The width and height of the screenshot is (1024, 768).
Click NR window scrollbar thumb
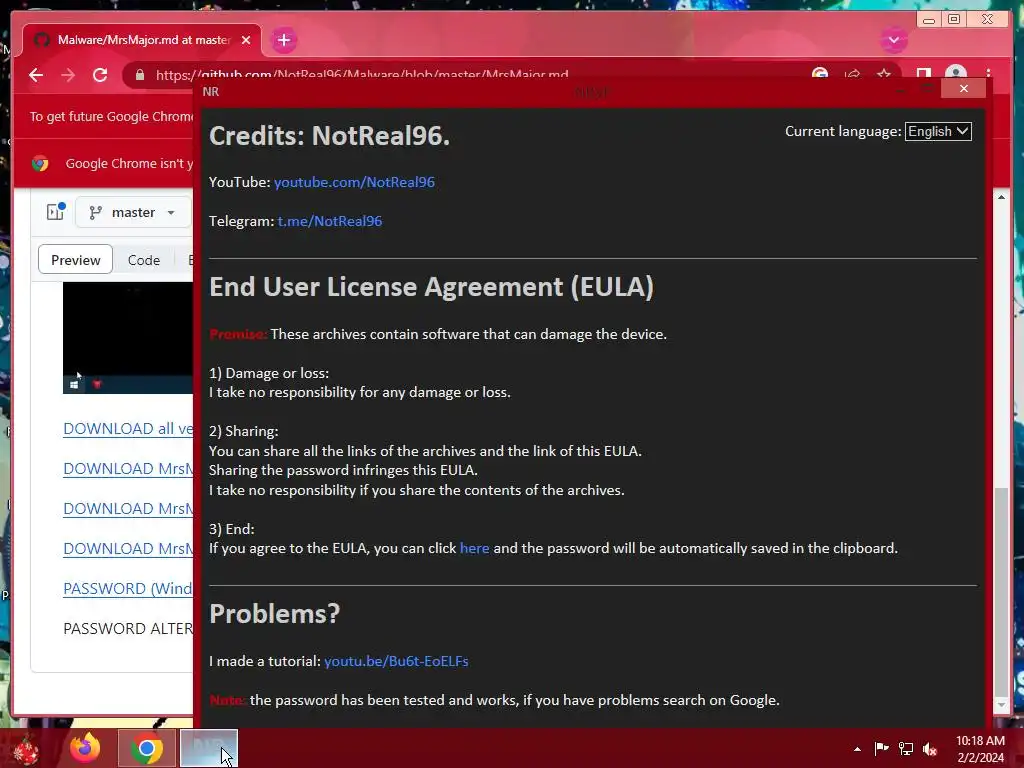tap(1000, 591)
